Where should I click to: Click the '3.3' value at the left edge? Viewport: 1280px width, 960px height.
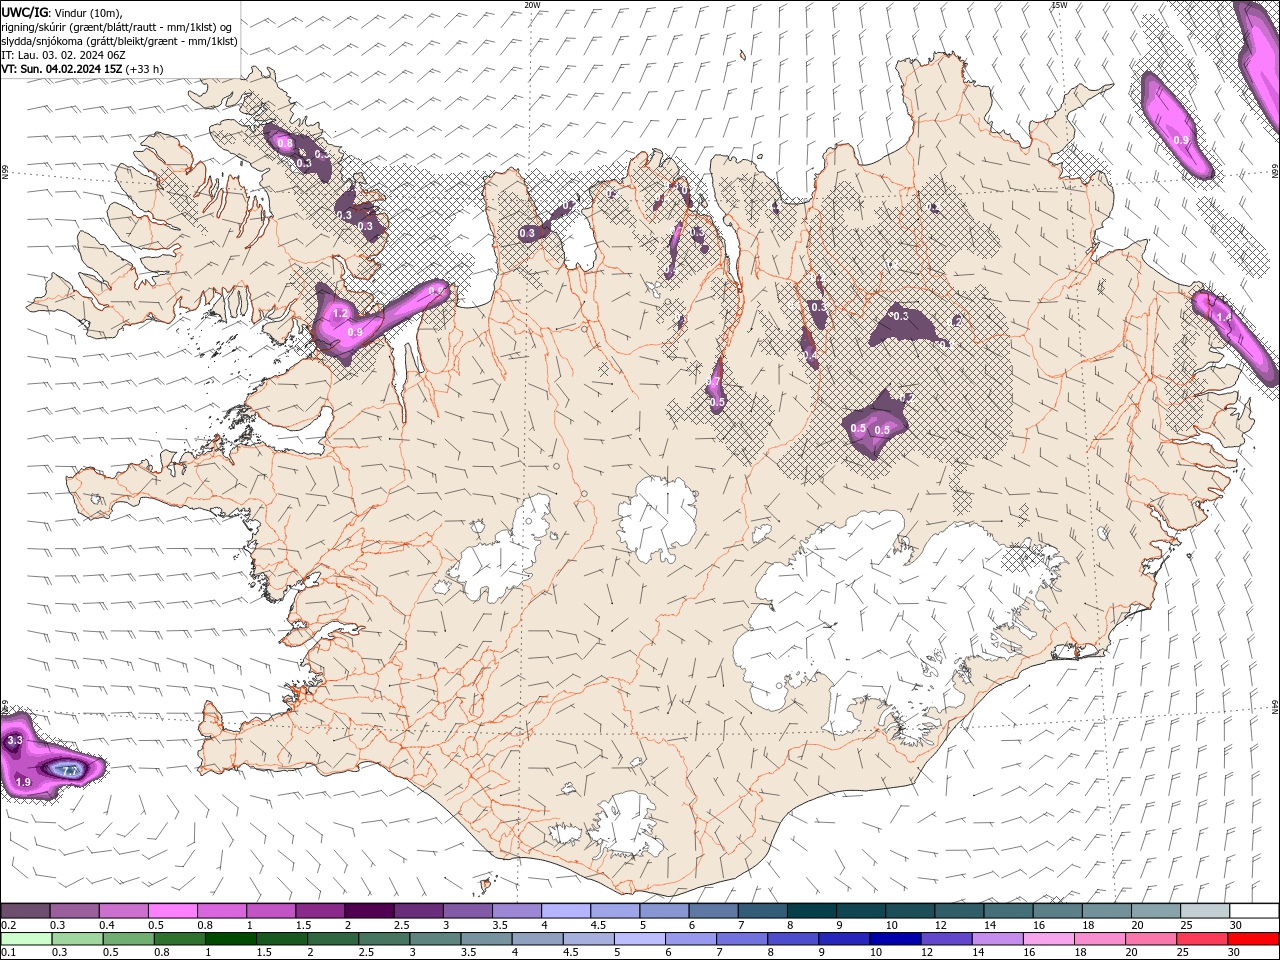point(14,741)
